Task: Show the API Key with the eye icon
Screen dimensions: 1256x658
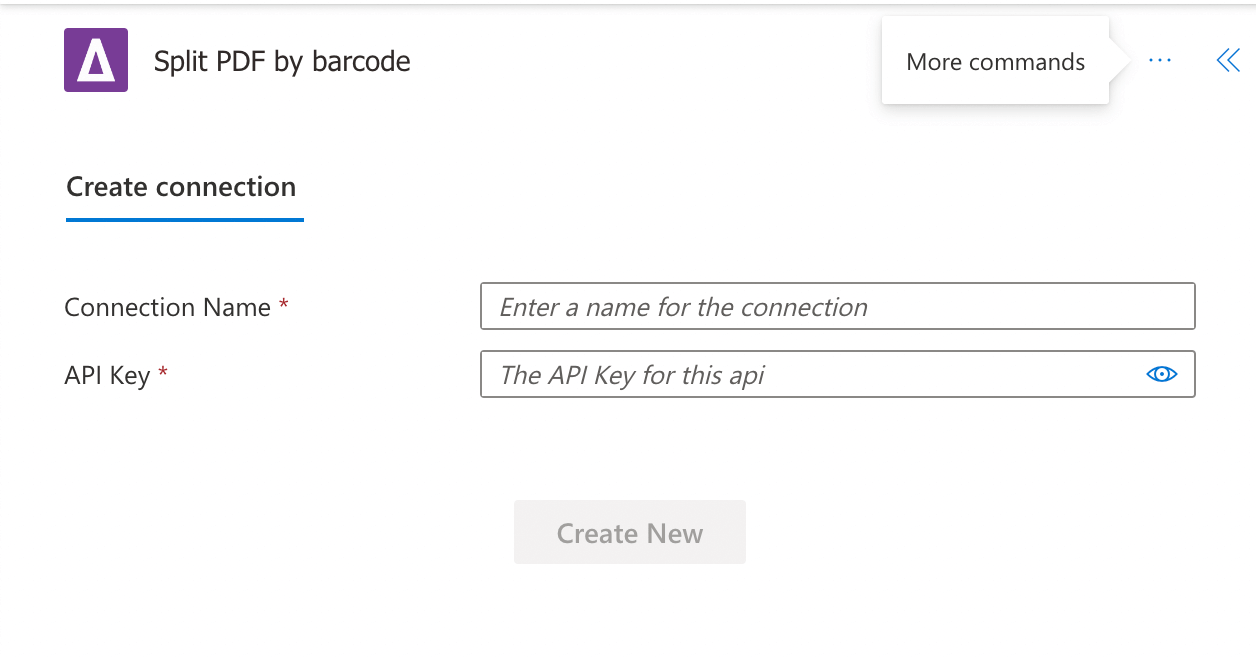Action: tap(1161, 374)
